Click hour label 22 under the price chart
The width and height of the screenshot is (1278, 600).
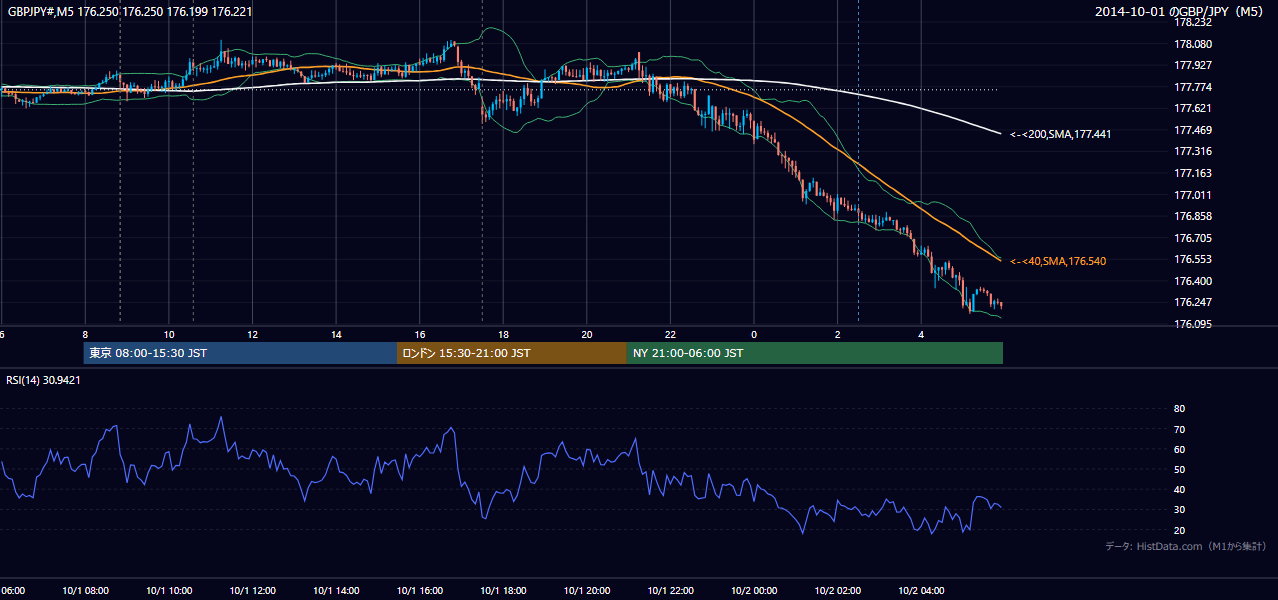pyautogui.click(x=670, y=334)
